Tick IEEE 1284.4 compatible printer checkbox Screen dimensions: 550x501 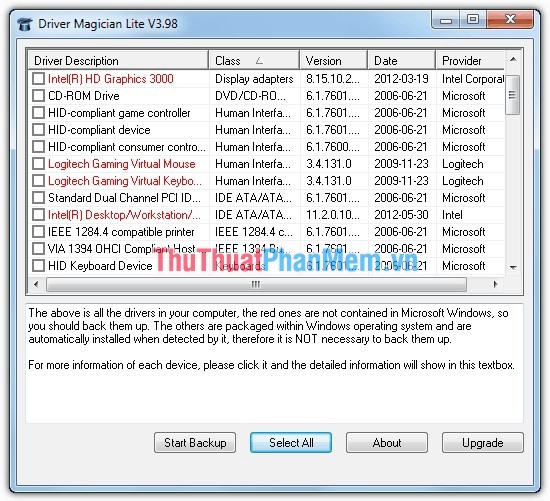click(x=38, y=232)
